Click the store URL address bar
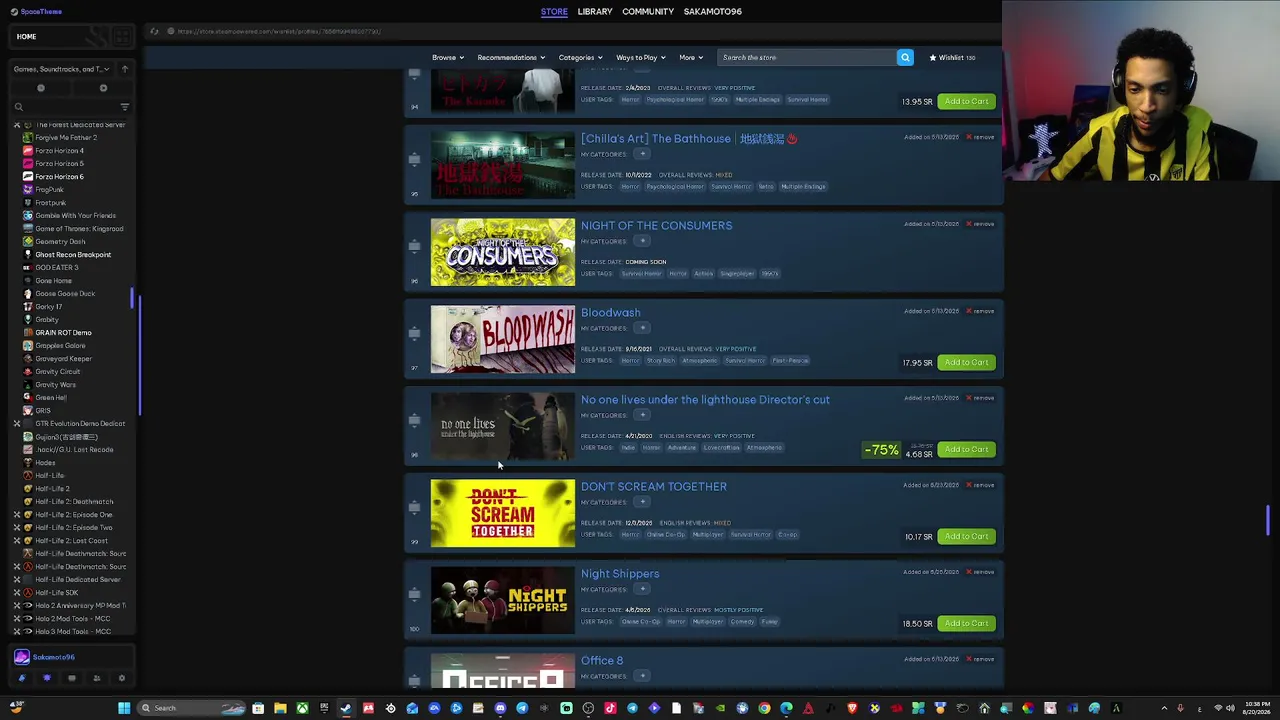Image resolution: width=1280 pixels, height=720 pixels. (x=280, y=31)
